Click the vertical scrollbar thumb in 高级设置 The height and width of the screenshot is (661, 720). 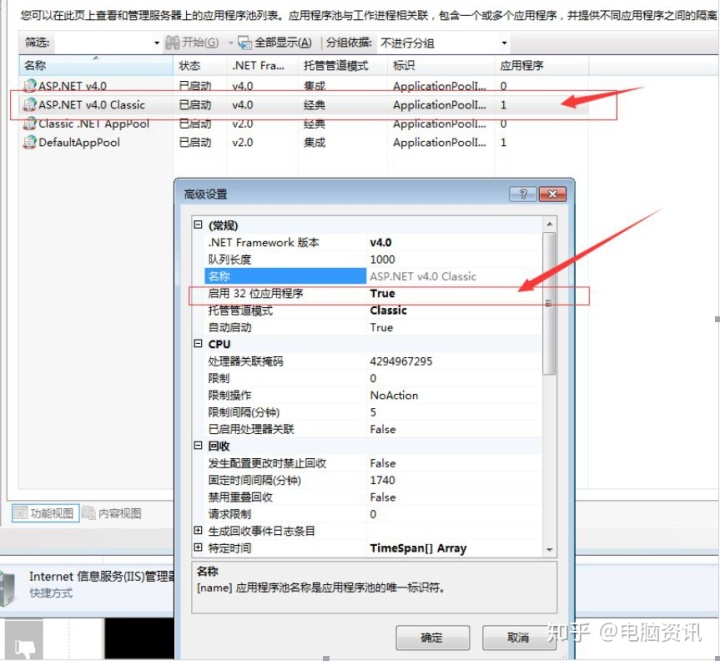[x=550, y=303]
